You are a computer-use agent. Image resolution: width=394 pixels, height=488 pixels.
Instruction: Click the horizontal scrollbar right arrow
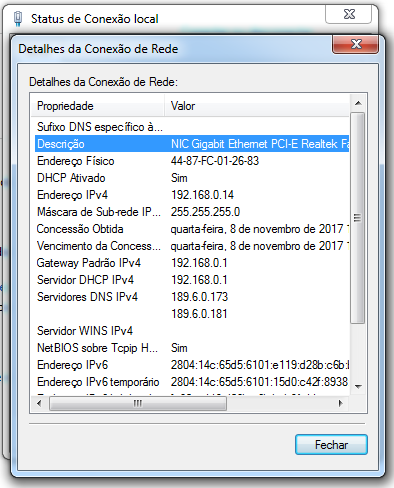(340, 403)
